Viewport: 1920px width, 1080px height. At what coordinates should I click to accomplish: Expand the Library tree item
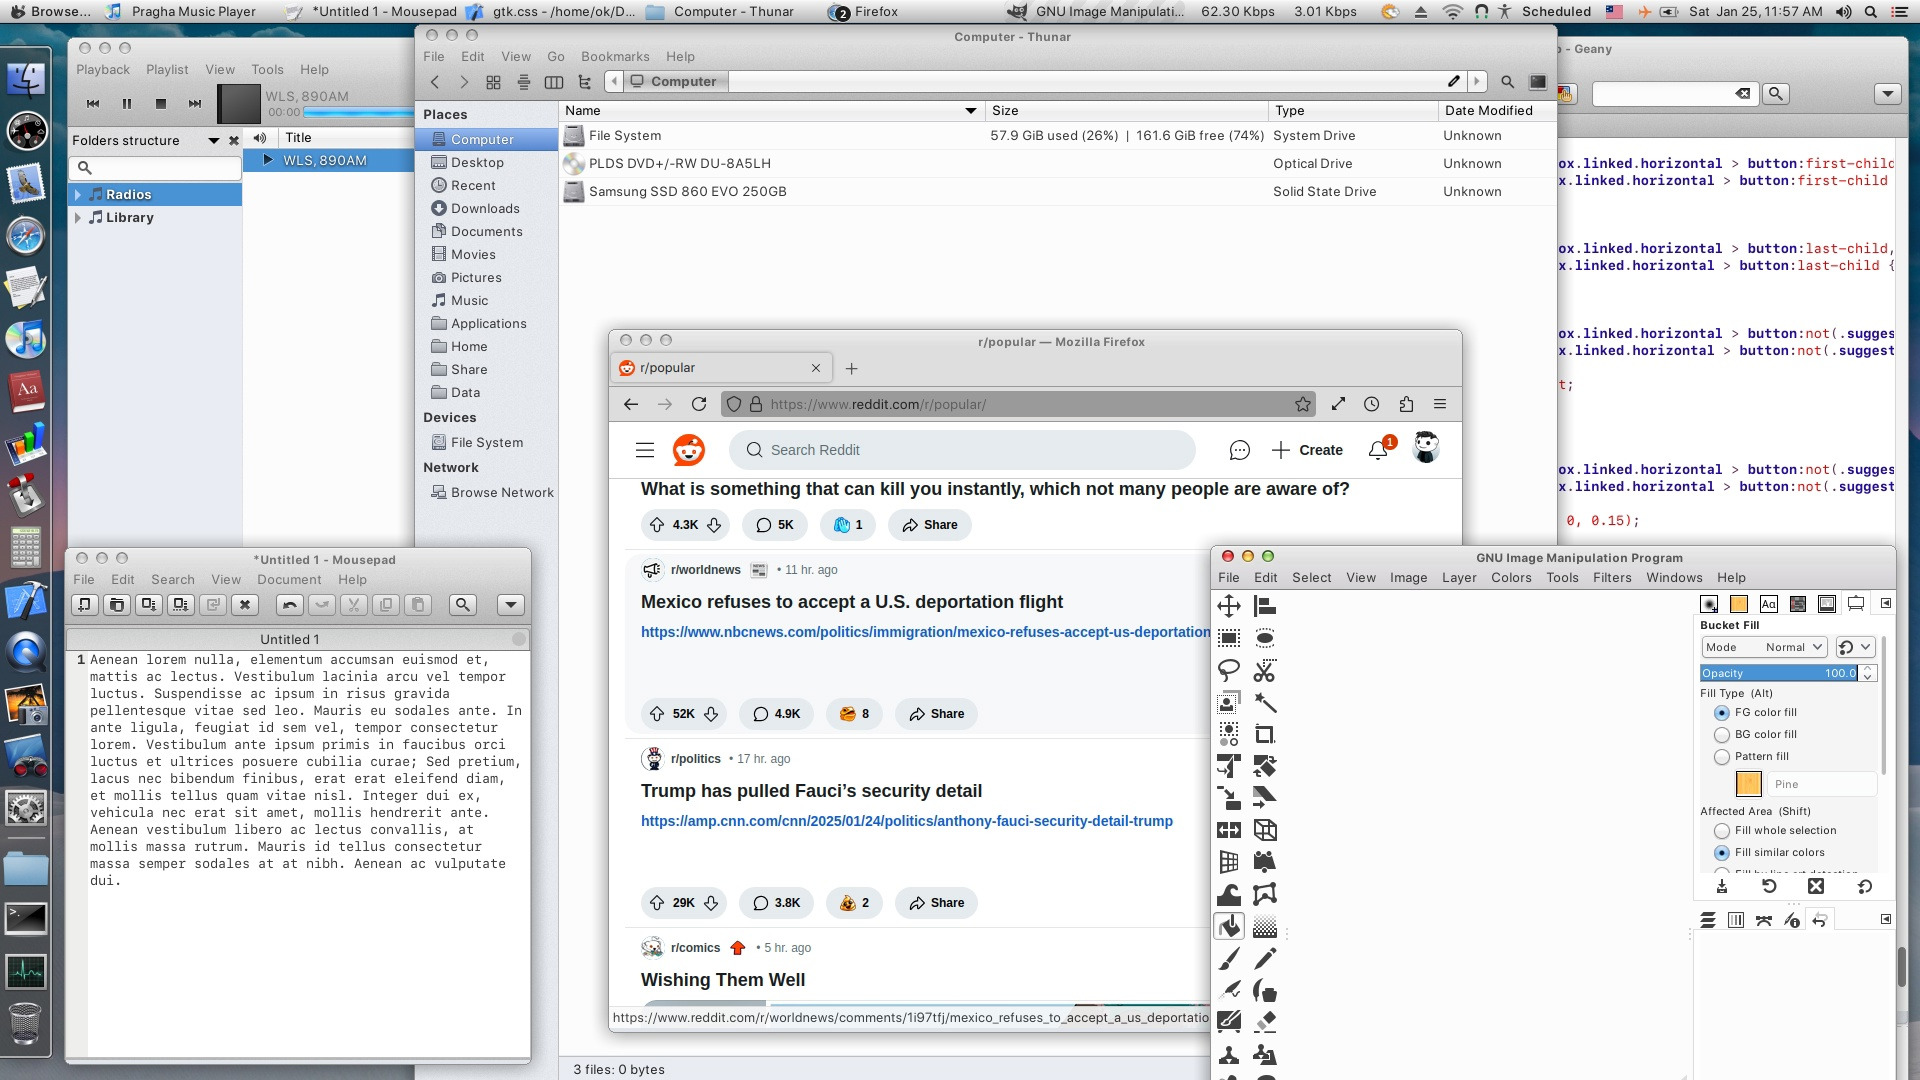78,217
